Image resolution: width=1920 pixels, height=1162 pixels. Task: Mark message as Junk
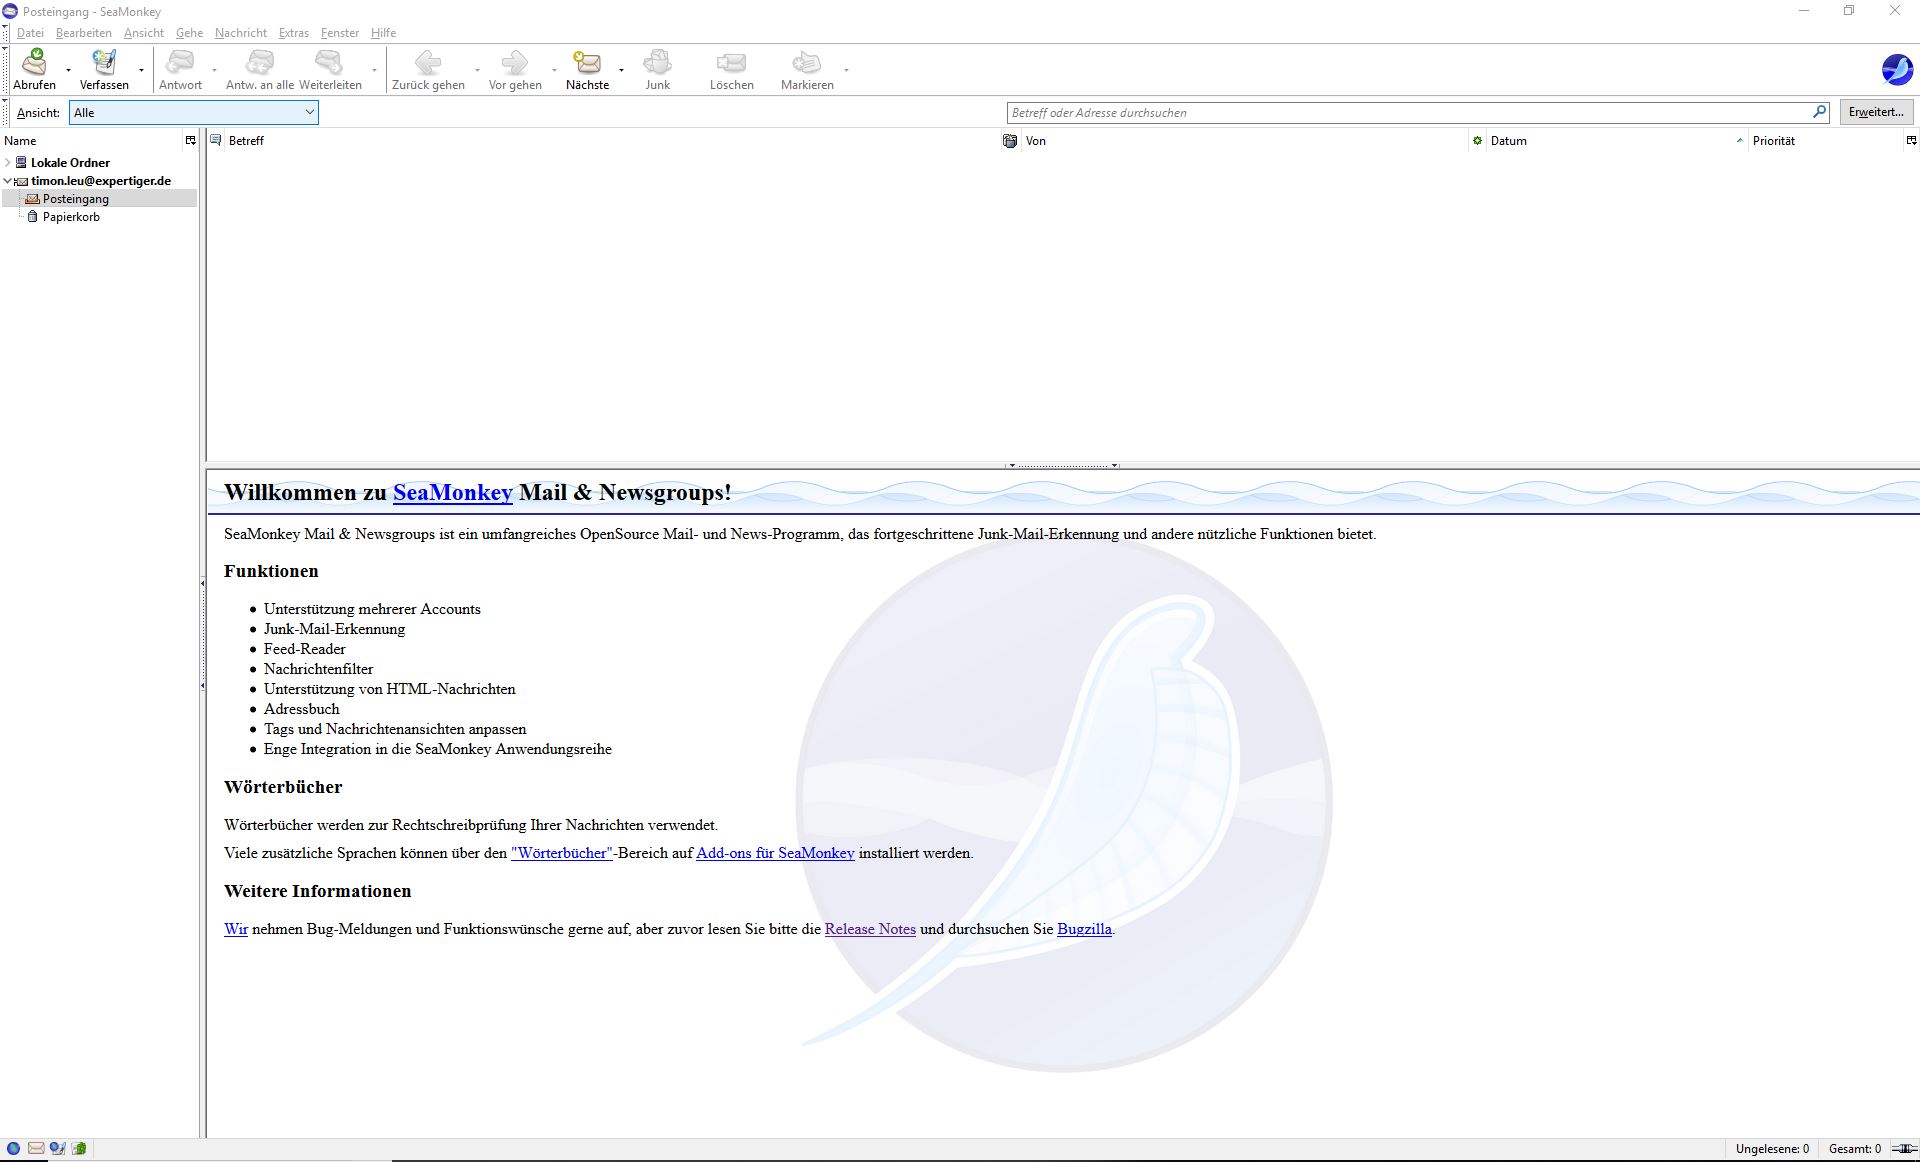pos(657,70)
